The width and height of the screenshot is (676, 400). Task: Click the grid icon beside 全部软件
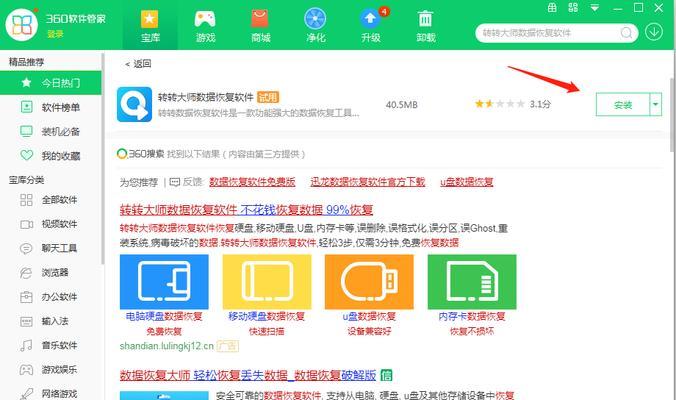click(26, 200)
